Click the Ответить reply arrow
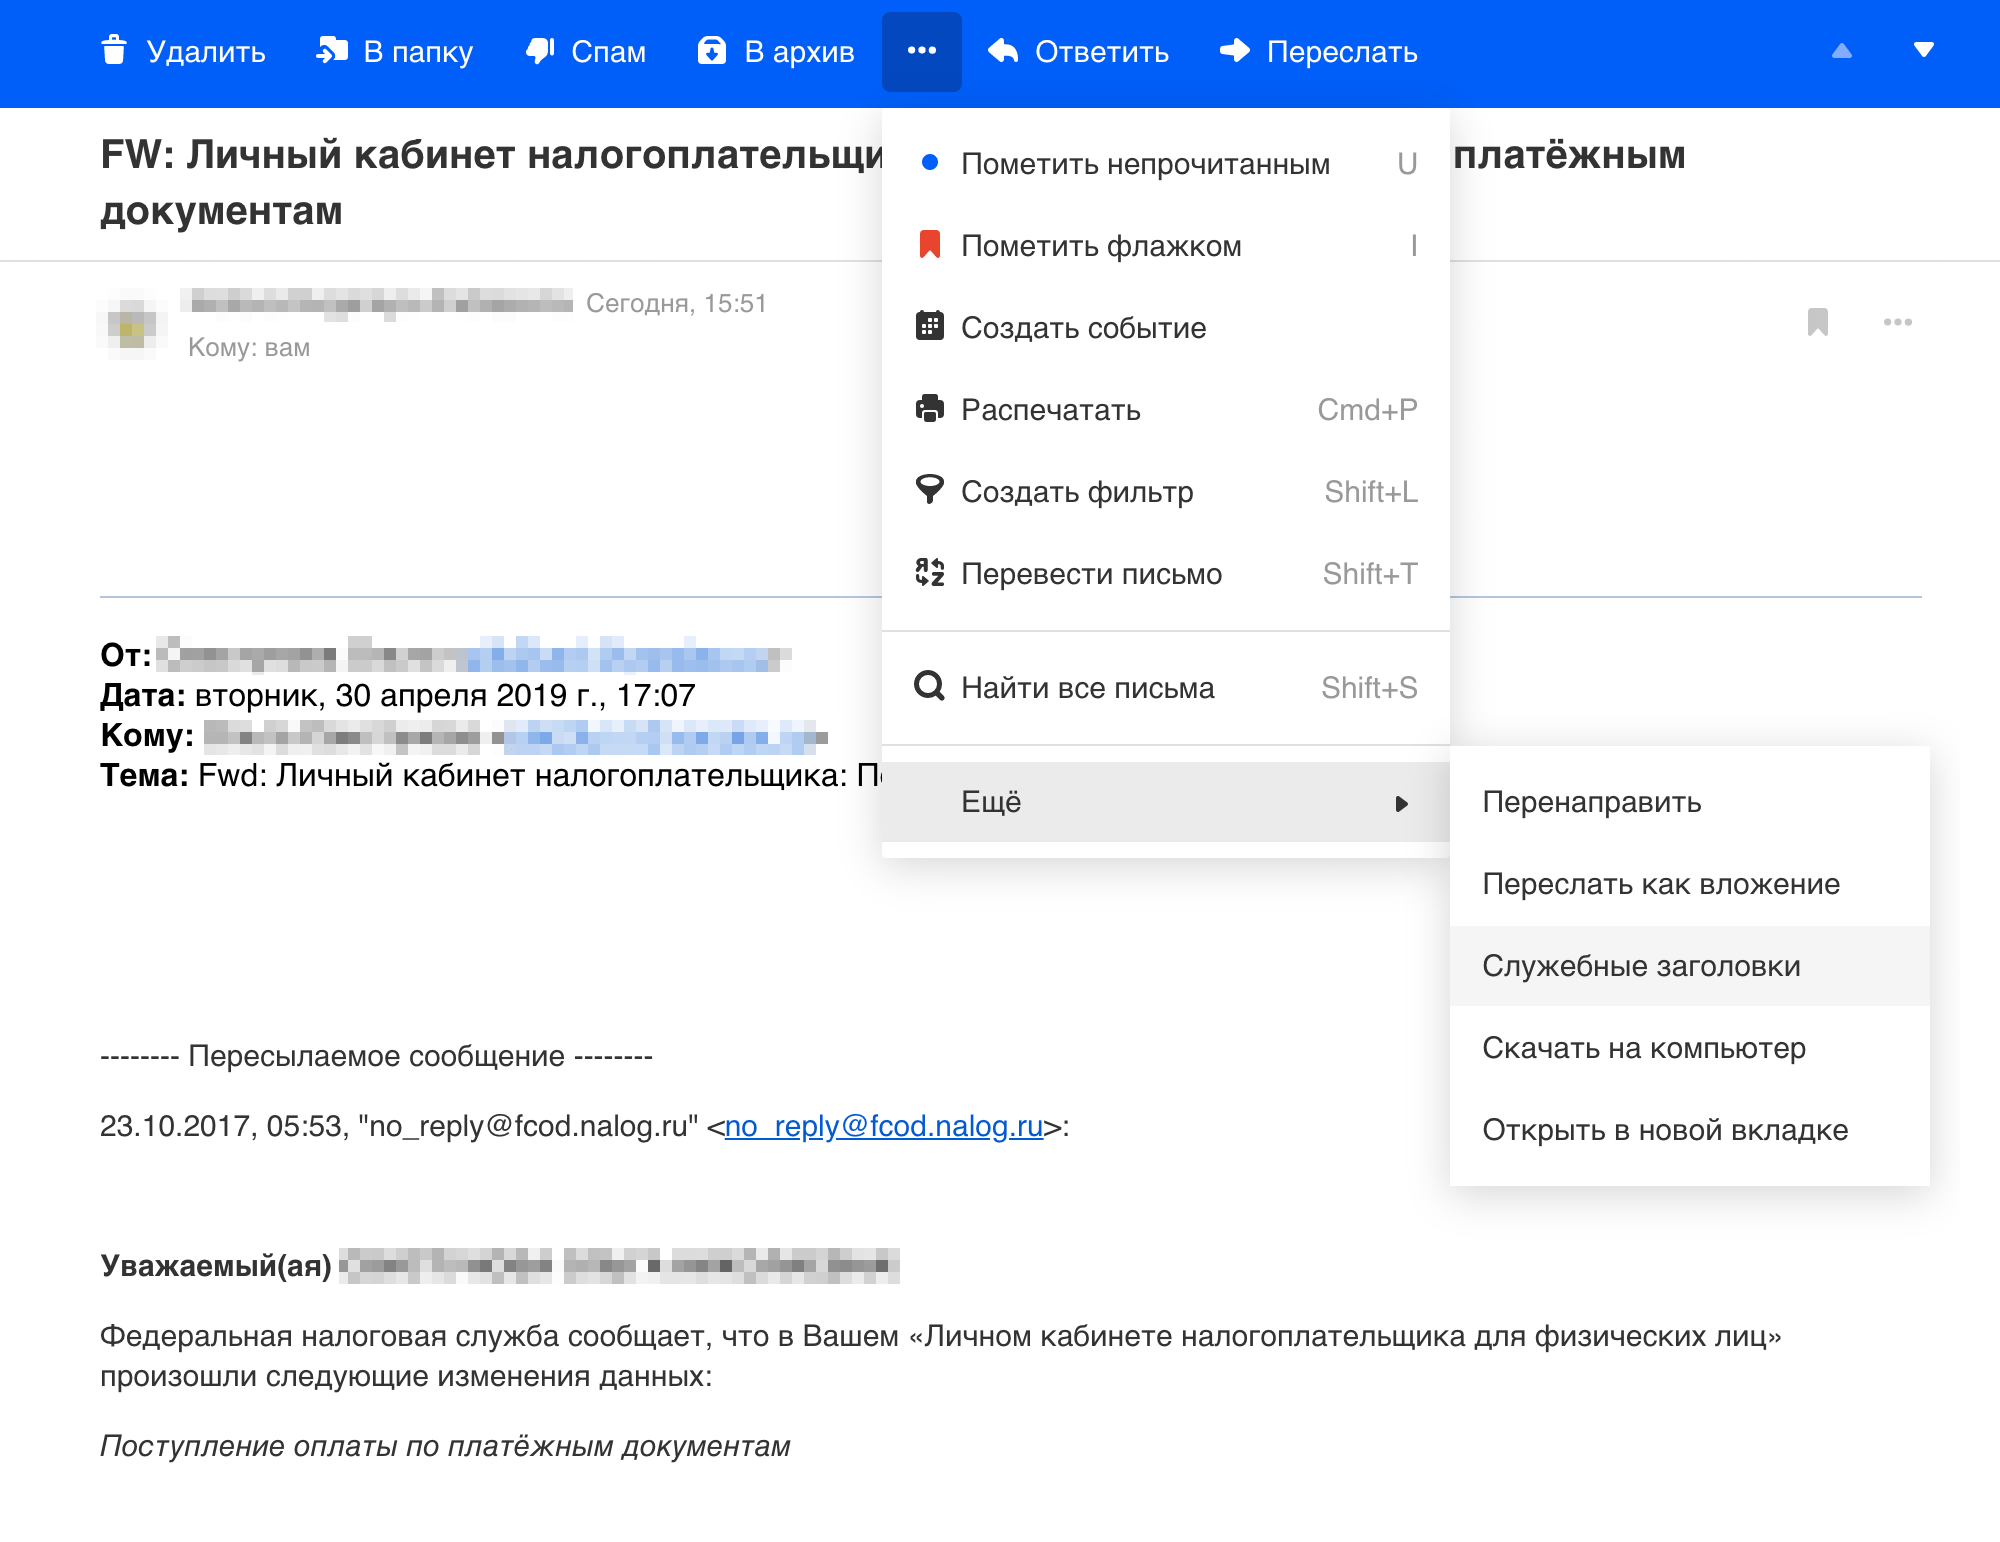 pos(1003,50)
